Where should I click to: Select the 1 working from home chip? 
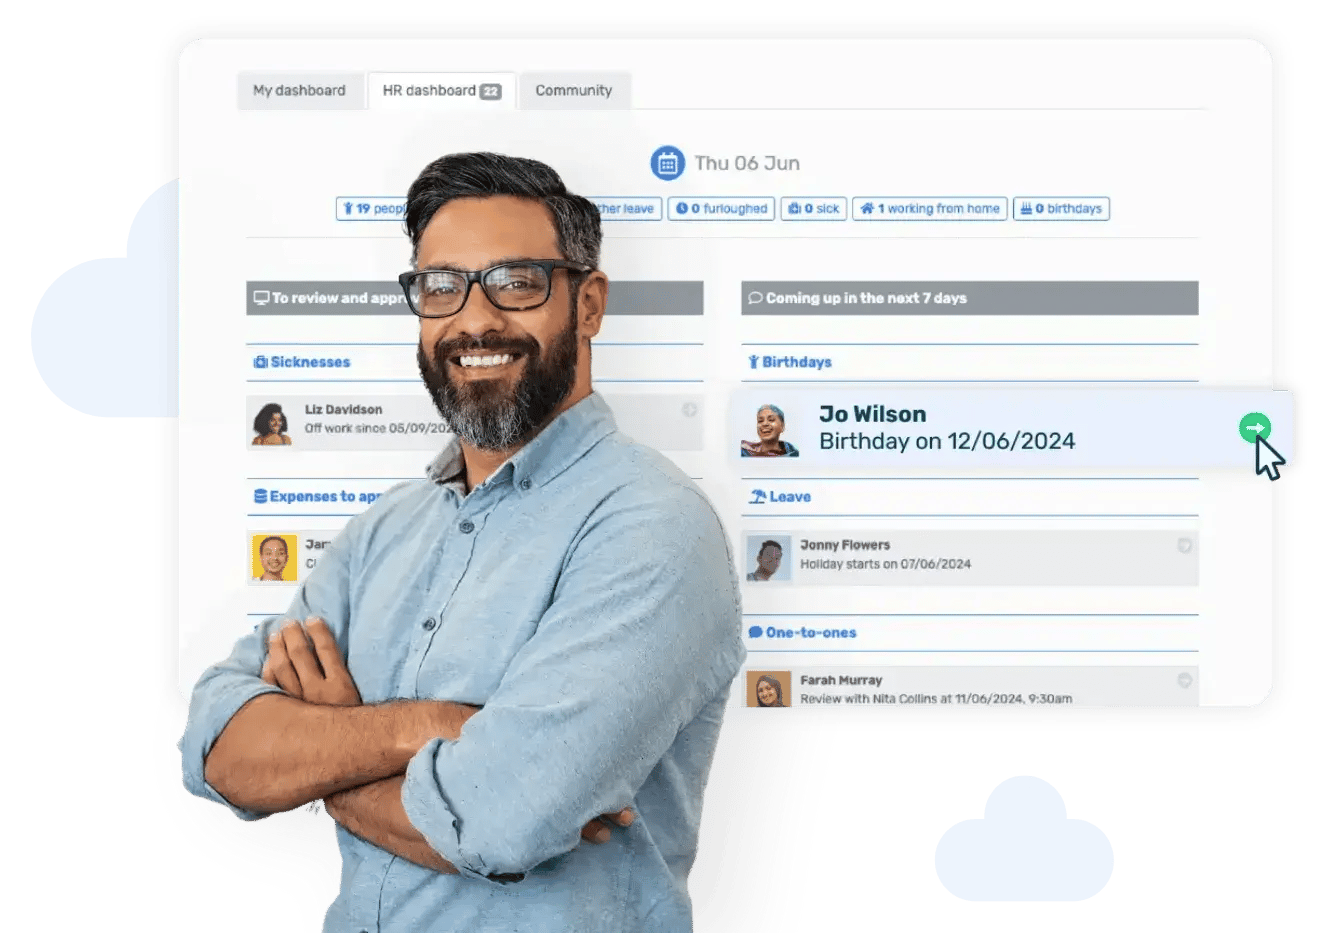[x=930, y=209]
